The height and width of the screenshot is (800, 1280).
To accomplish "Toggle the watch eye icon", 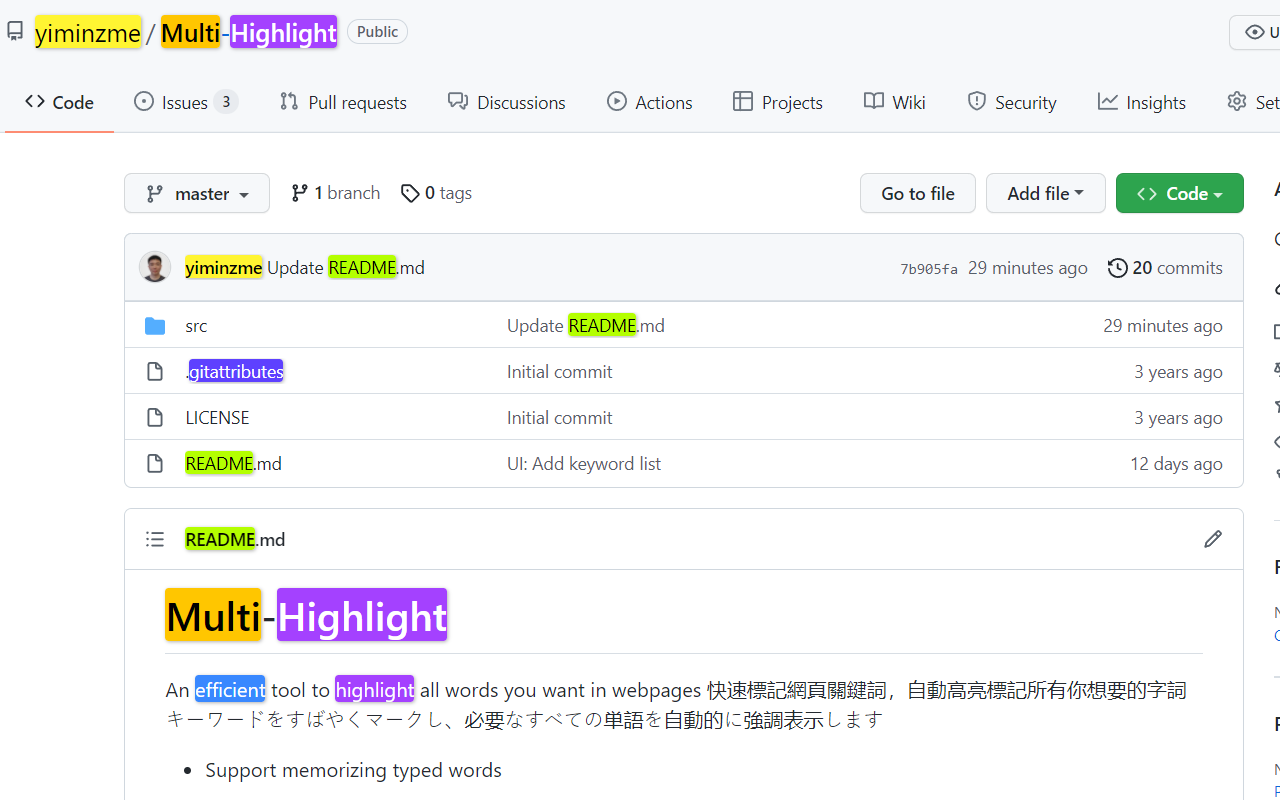I will tap(1254, 31).
